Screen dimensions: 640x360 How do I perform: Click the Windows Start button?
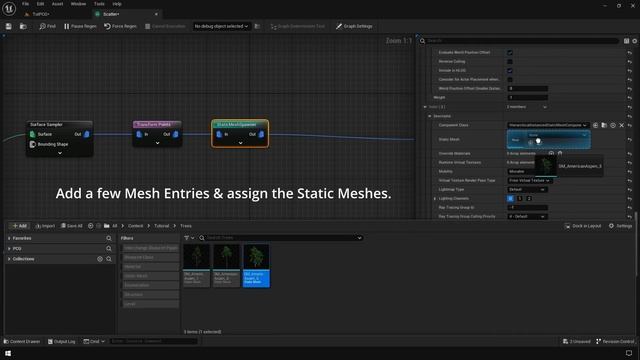tap(8, 353)
